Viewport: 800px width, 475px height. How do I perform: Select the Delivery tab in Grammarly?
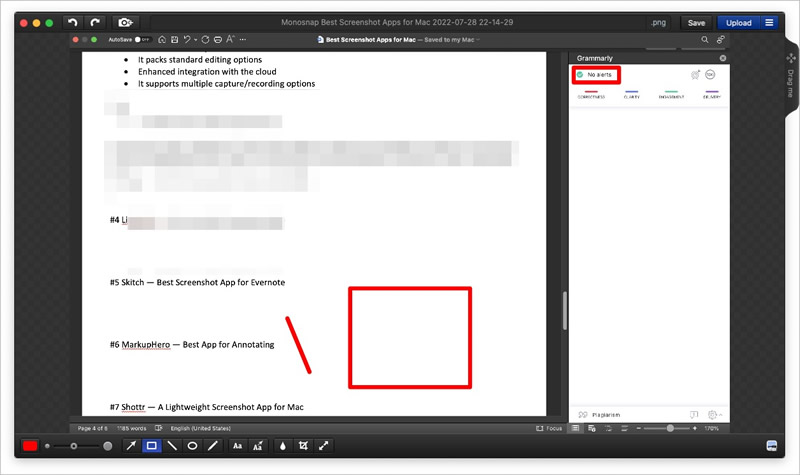[711, 95]
